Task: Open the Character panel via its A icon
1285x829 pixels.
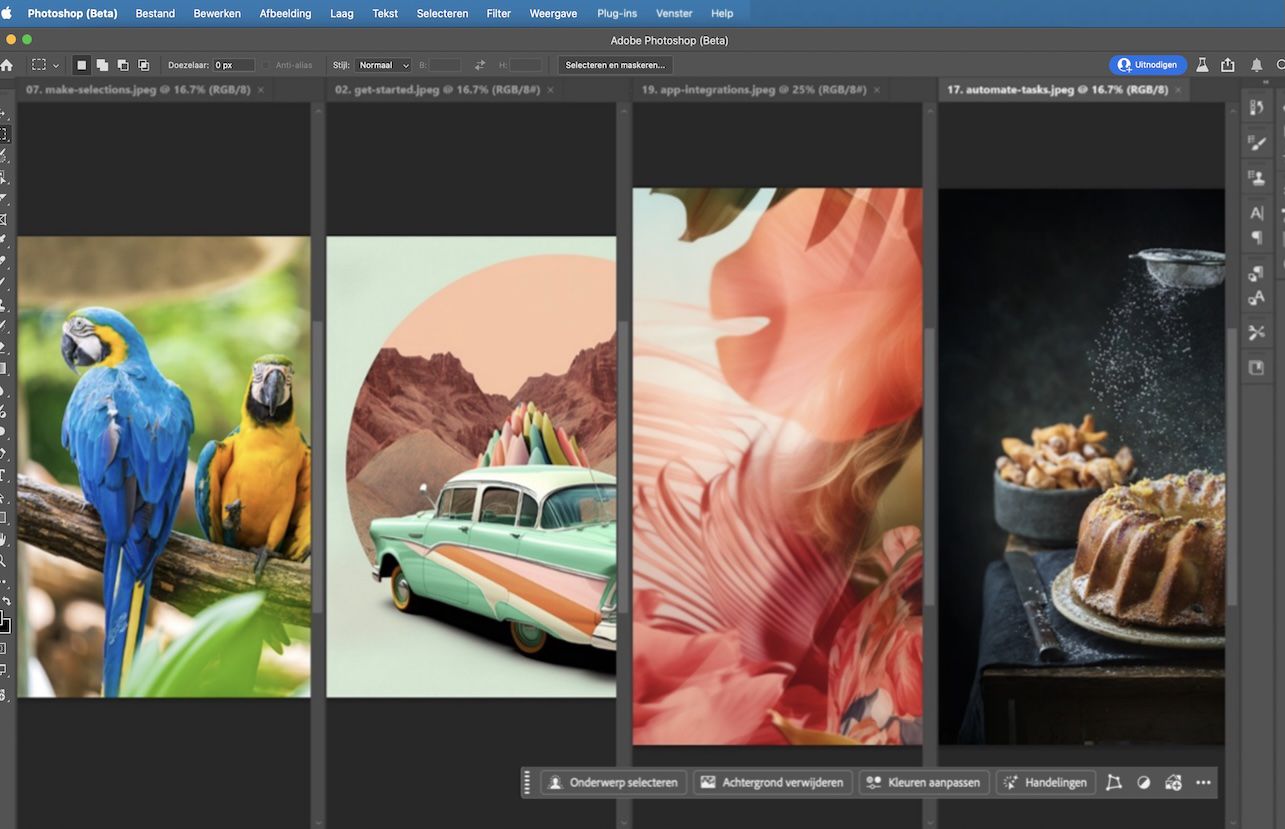Action: coord(1257,212)
